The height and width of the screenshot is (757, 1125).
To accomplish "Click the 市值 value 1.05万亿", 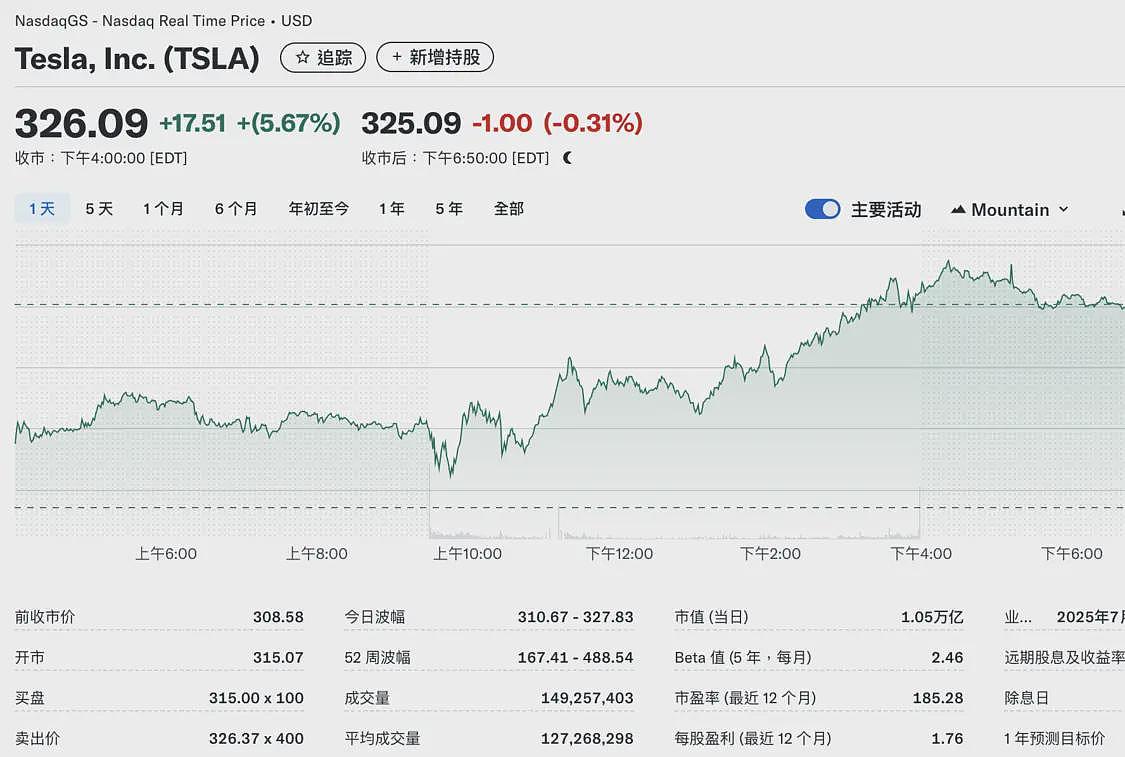I will click(932, 617).
